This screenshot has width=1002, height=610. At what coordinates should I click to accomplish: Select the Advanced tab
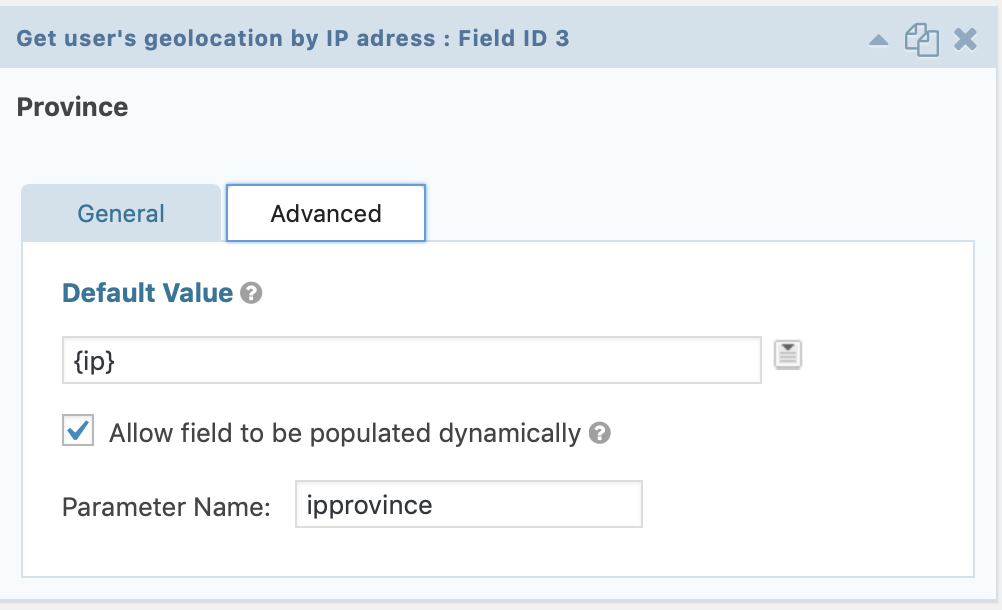tap(326, 213)
